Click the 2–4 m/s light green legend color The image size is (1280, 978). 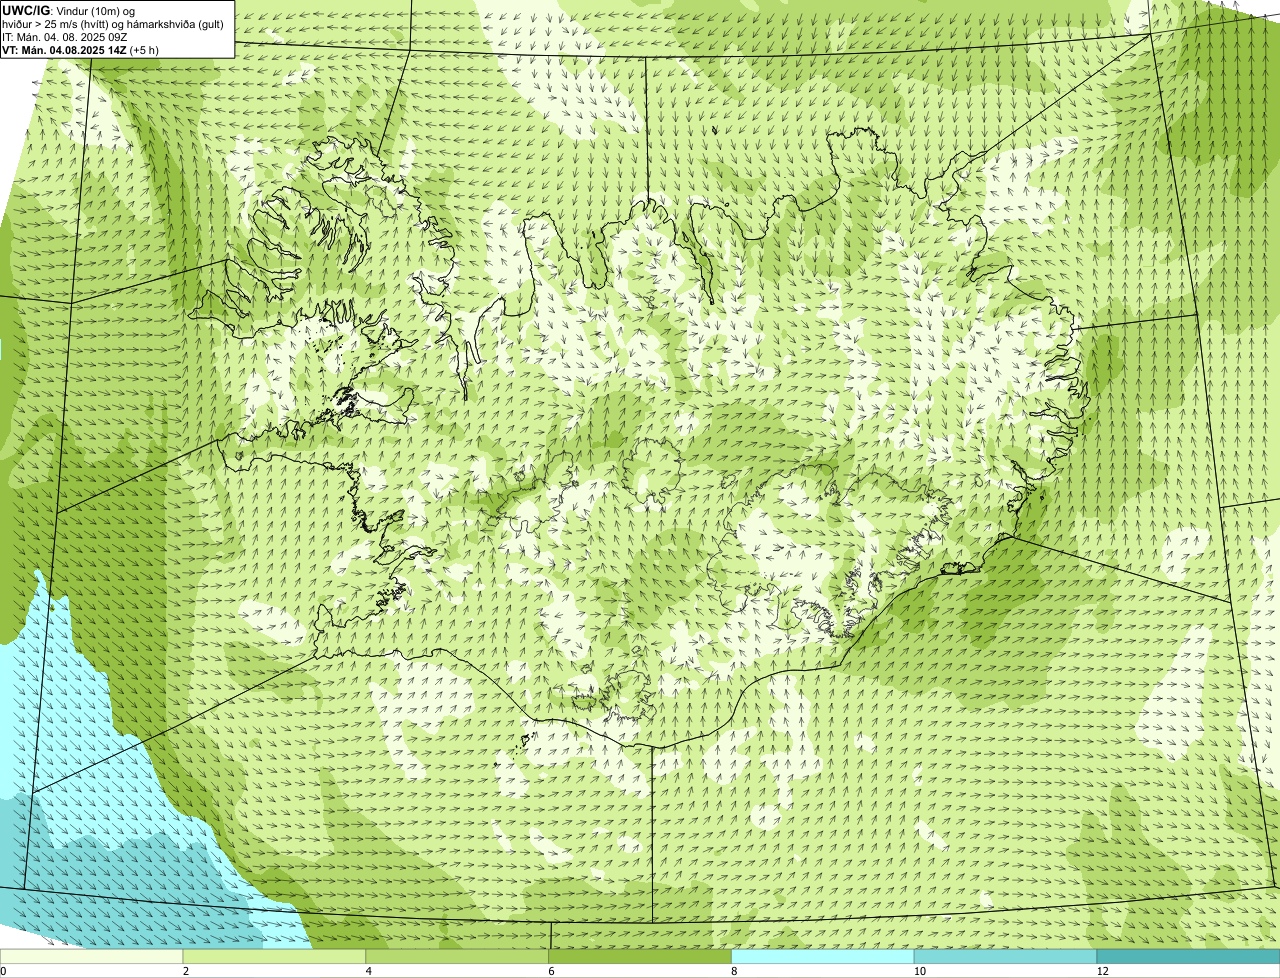[x=274, y=957]
